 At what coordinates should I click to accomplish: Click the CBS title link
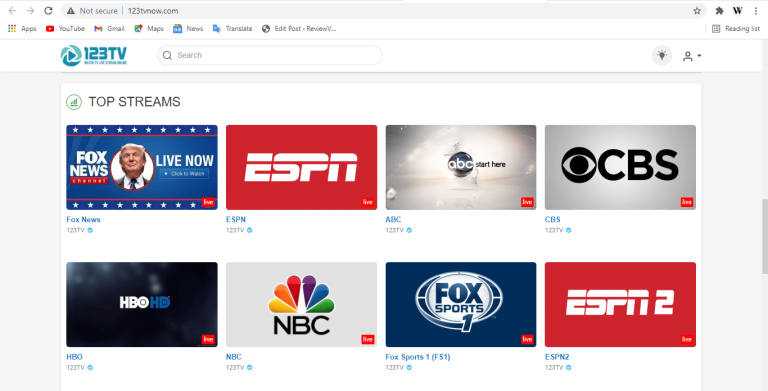click(x=552, y=220)
